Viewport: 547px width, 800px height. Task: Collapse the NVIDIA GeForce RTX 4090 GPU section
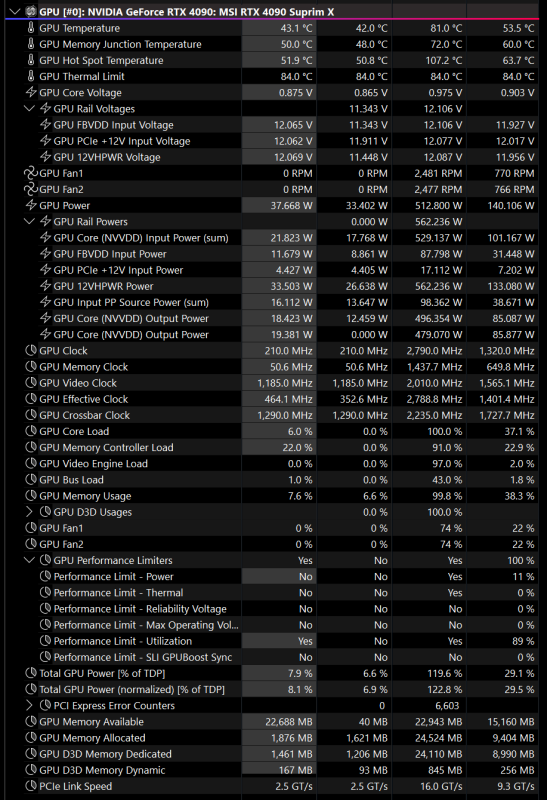(15, 11)
